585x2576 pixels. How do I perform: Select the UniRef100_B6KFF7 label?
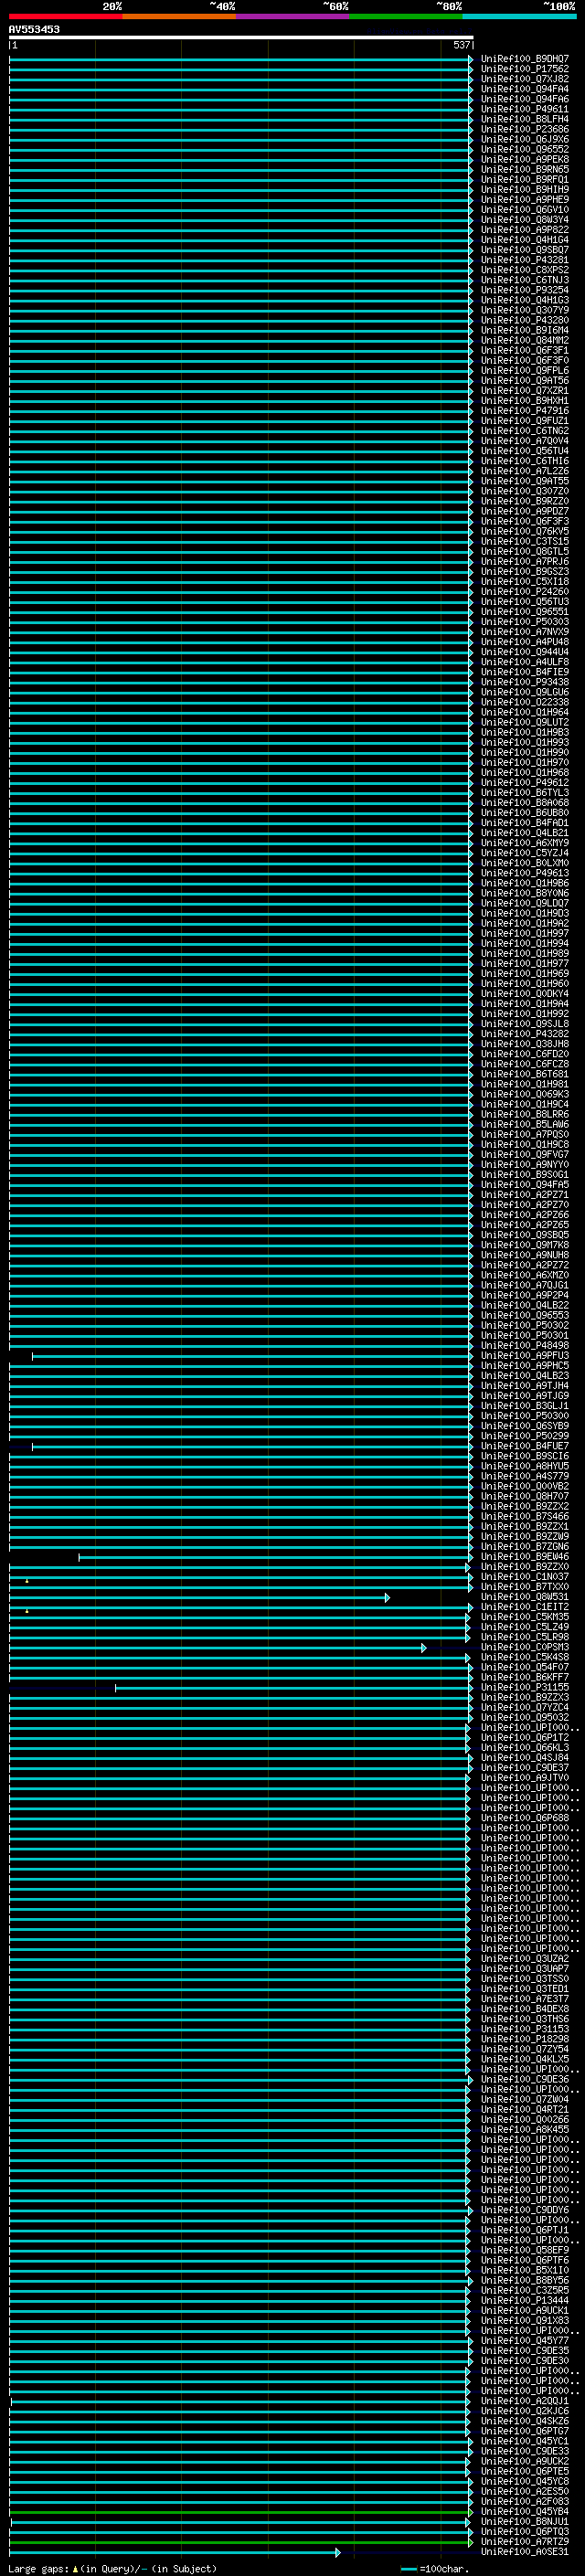click(x=525, y=1677)
